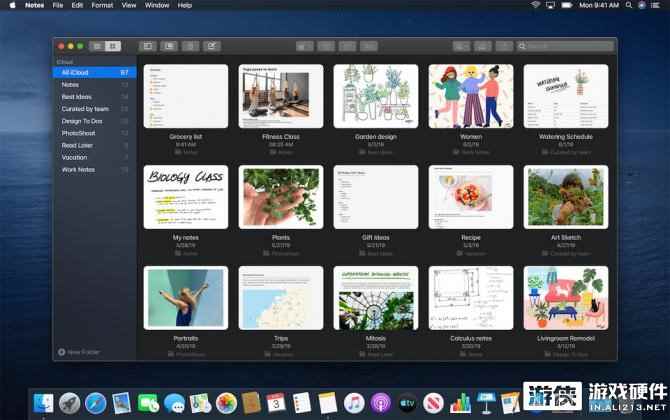
Task: Open Reminders from the Dock
Action: (302, 403)
